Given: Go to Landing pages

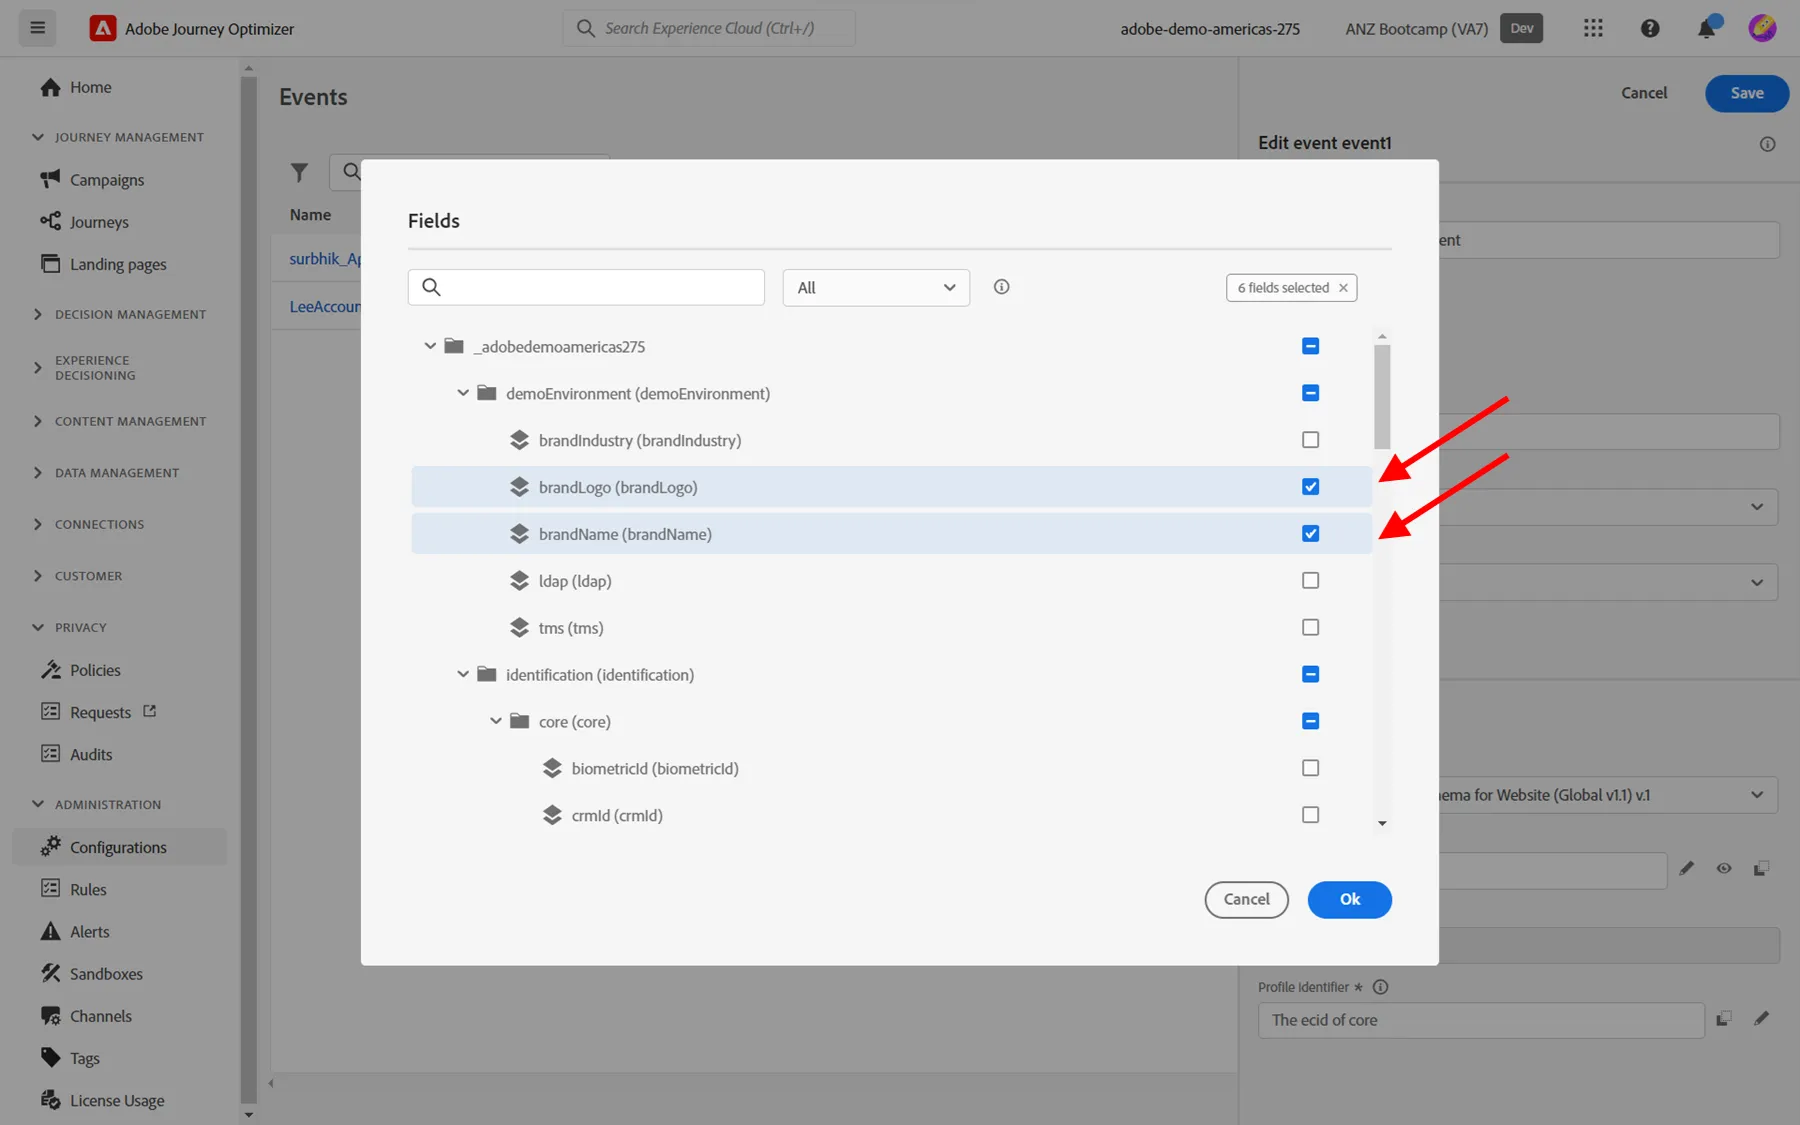Looking at the screenshot, I should [118, 264].
